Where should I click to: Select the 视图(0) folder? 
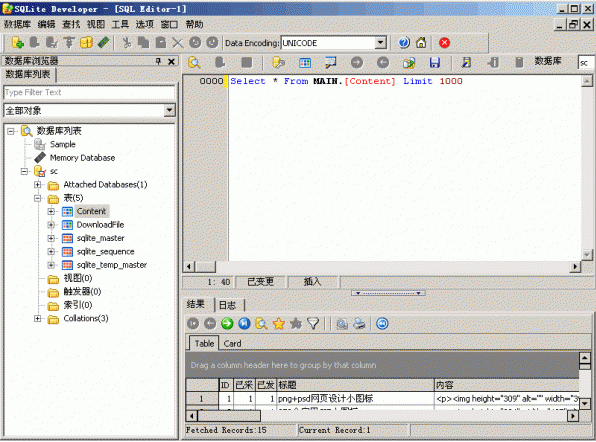78,278
